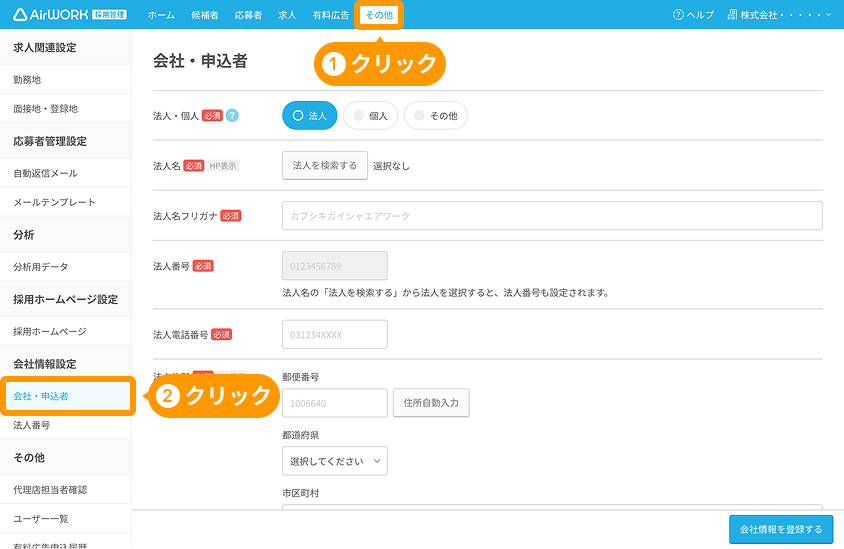Click the 法人名フリガナ input field

click(x=552, y=216)
